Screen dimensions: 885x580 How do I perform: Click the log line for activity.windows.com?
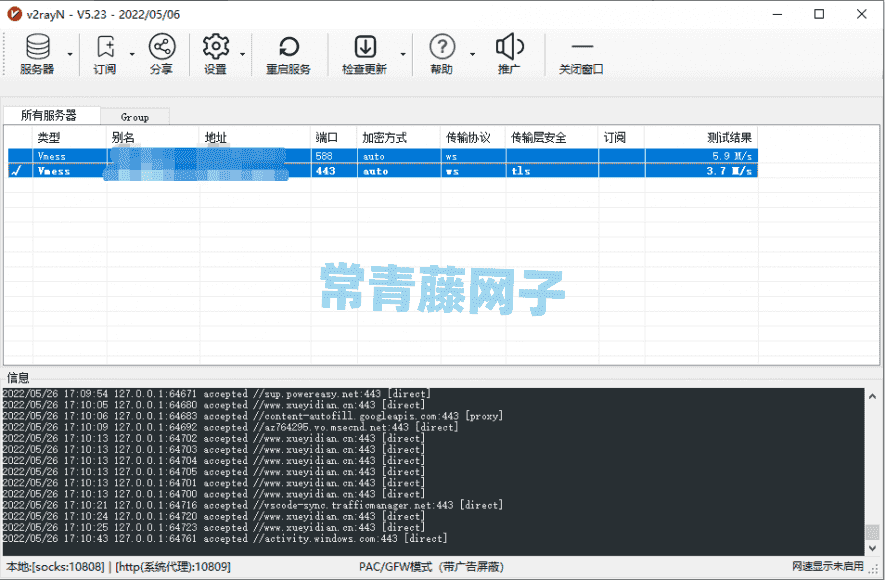pyautogui.click(x=225, y=538)
